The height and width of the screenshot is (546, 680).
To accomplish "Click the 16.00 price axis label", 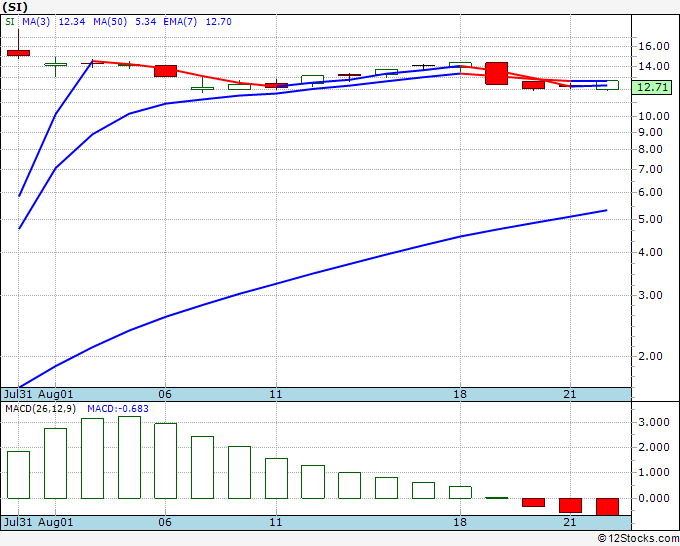I will click(x=654, y=46).
